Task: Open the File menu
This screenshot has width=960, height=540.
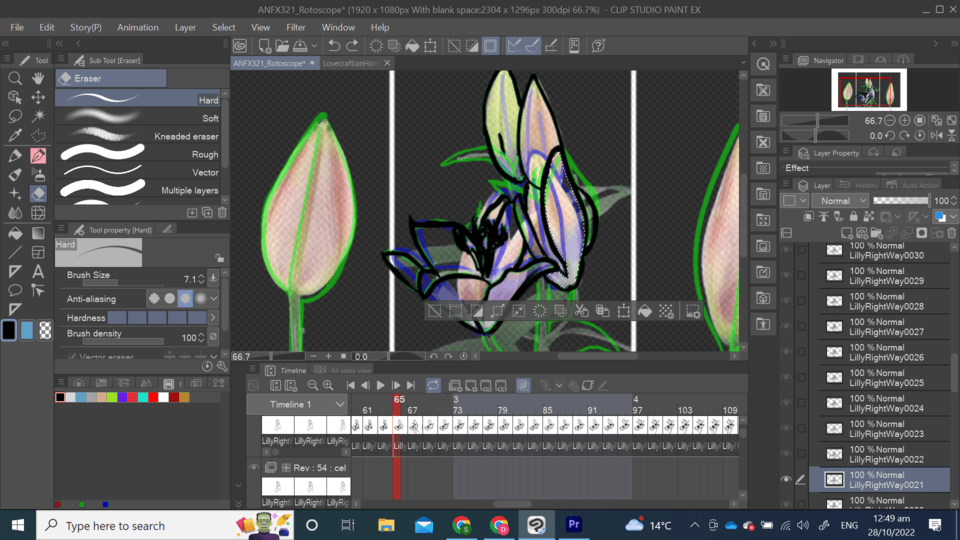Action: point(17,28)
